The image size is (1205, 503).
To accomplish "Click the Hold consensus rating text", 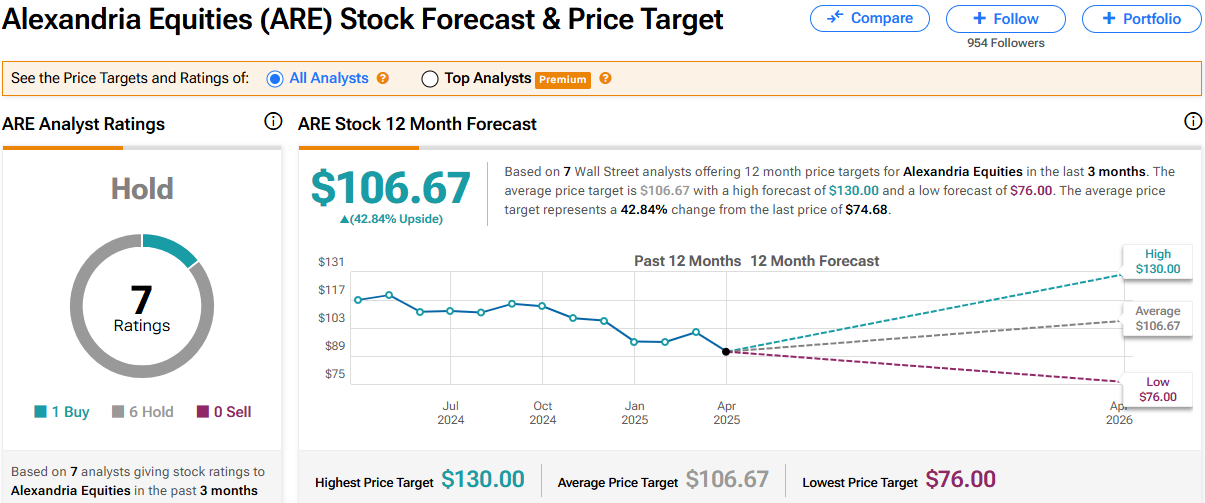I will [x=142, y=189].
